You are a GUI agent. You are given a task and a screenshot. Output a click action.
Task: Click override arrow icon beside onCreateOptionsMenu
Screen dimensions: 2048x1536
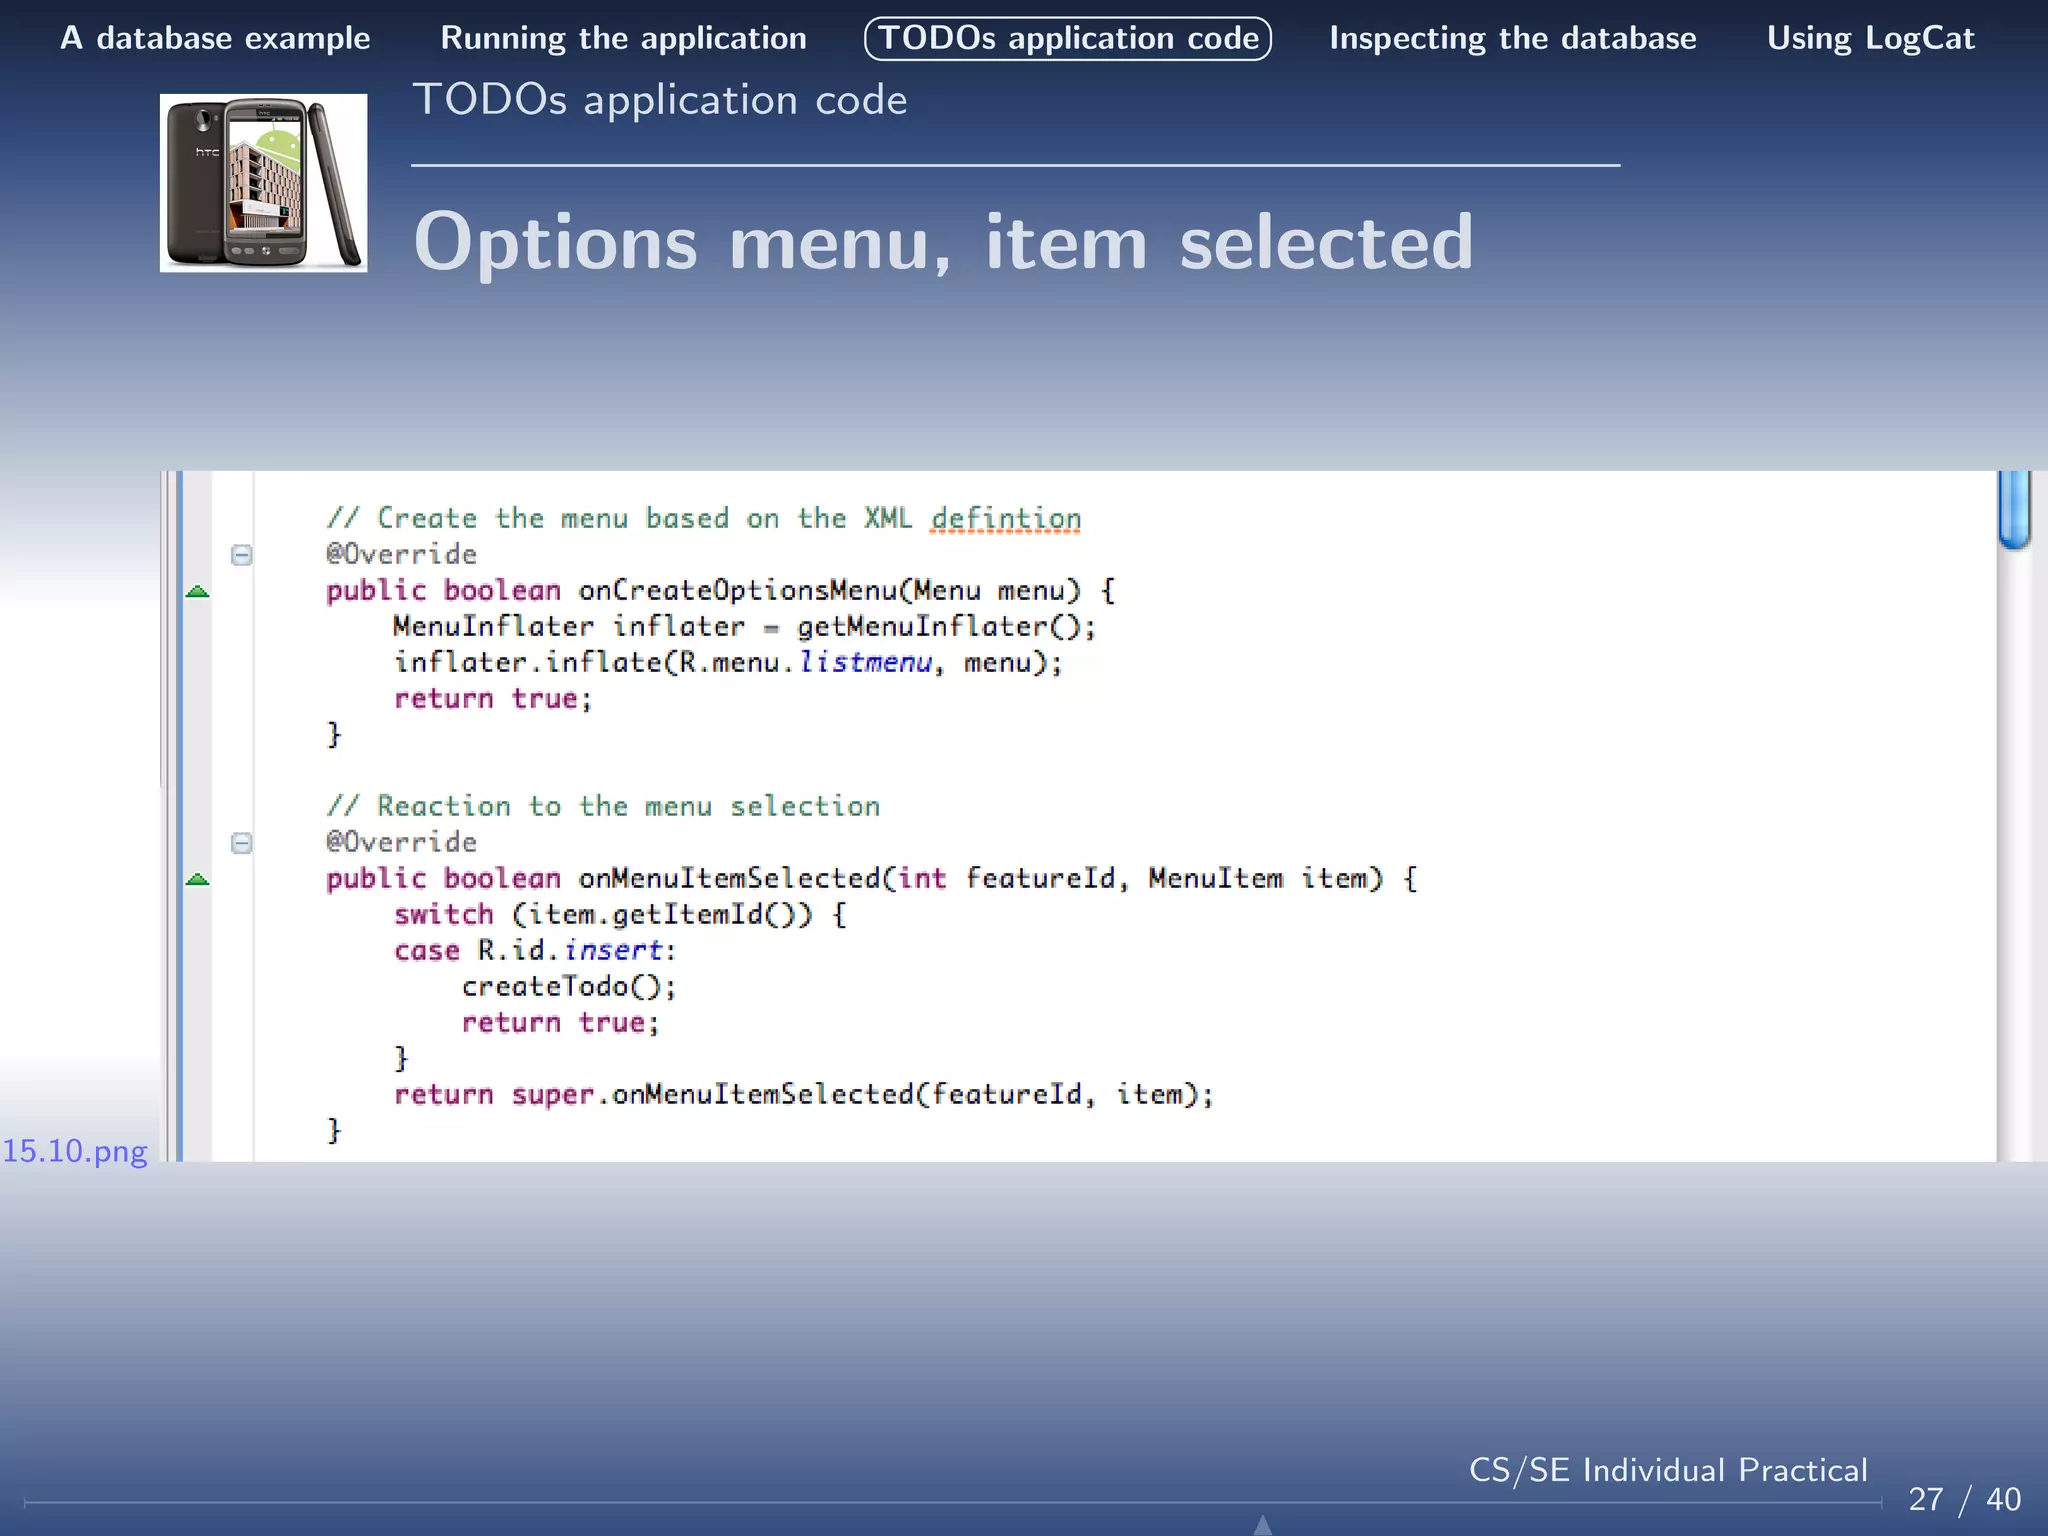pyautogui.click(x=198, y=591)
